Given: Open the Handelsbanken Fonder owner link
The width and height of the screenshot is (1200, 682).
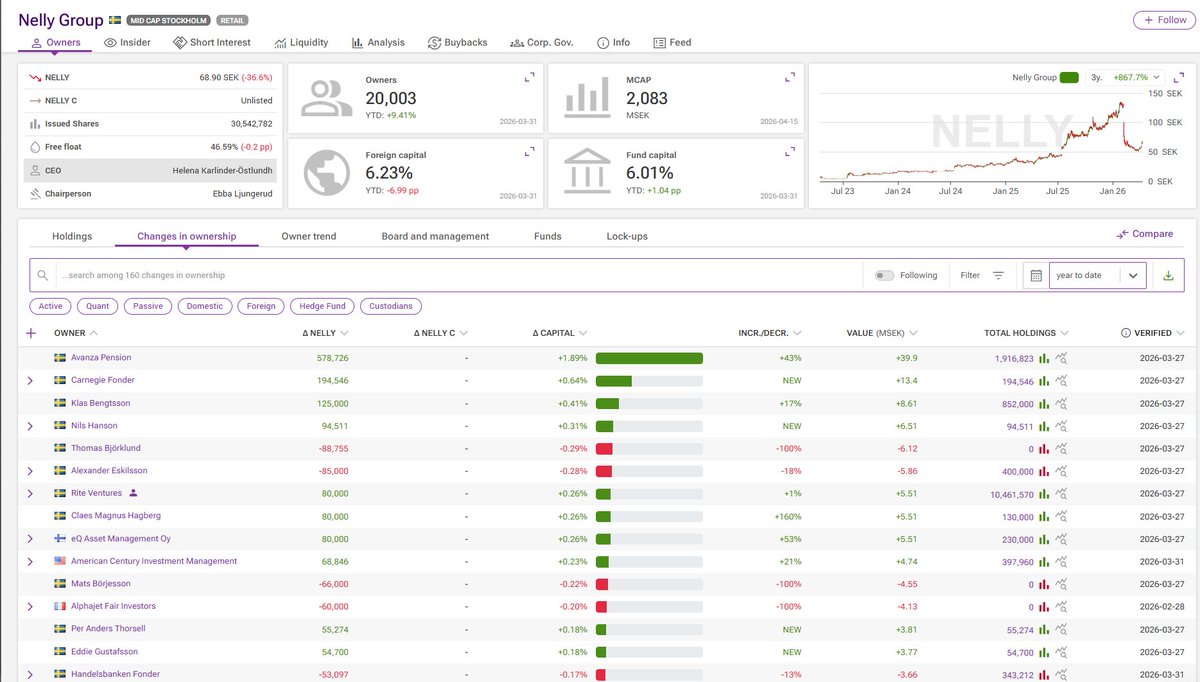Looking at the screenshot, I should click(x=115, y=675).
